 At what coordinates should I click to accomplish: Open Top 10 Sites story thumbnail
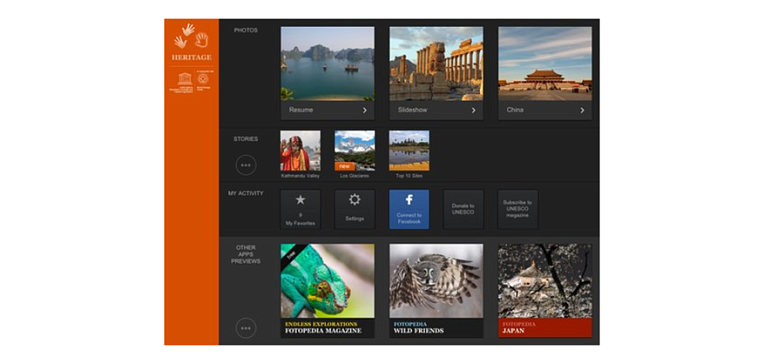409,151
